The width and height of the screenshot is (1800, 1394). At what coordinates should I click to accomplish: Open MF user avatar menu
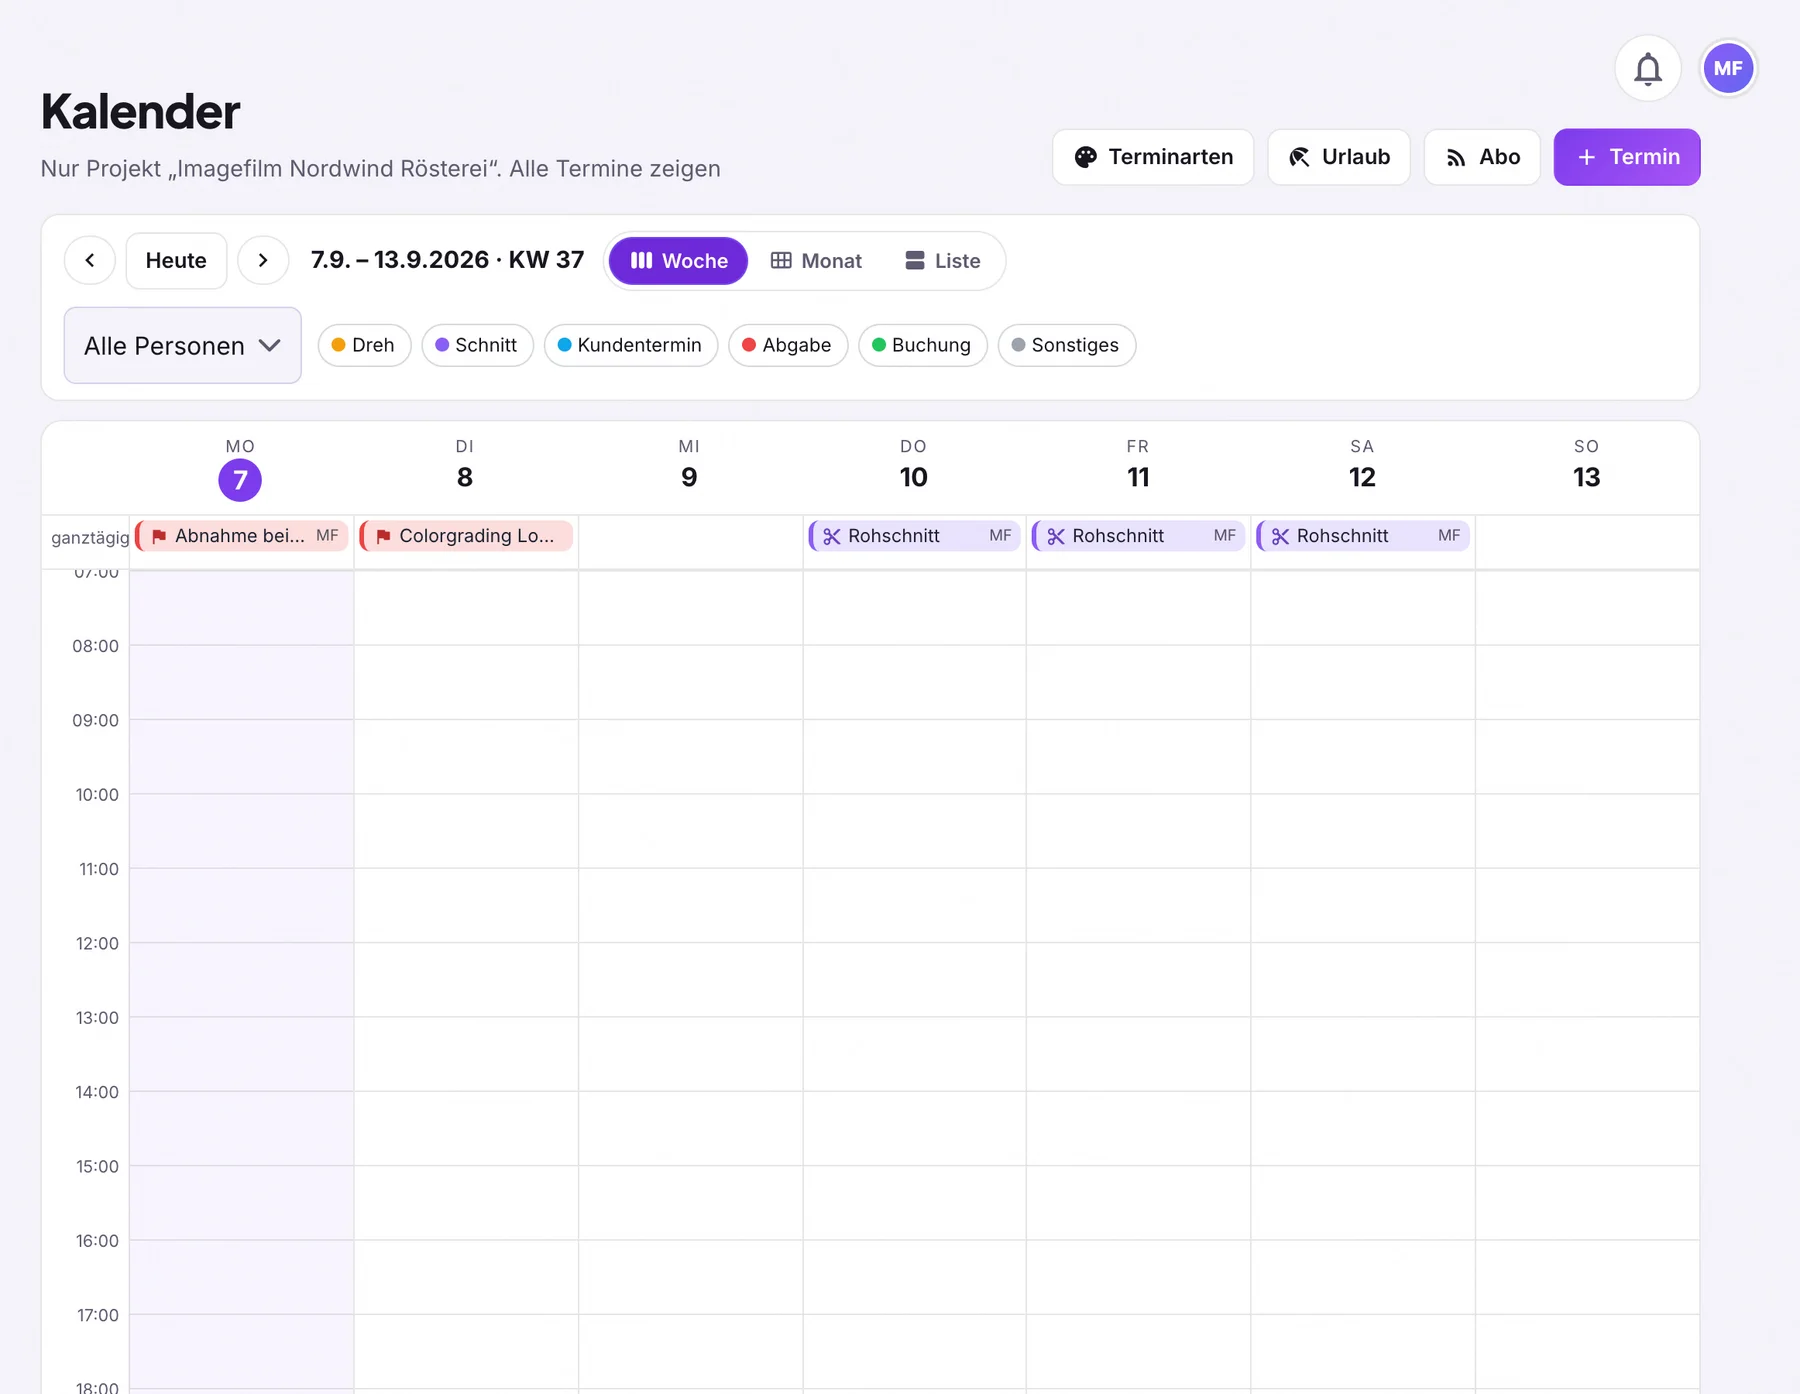[1728, 69]
